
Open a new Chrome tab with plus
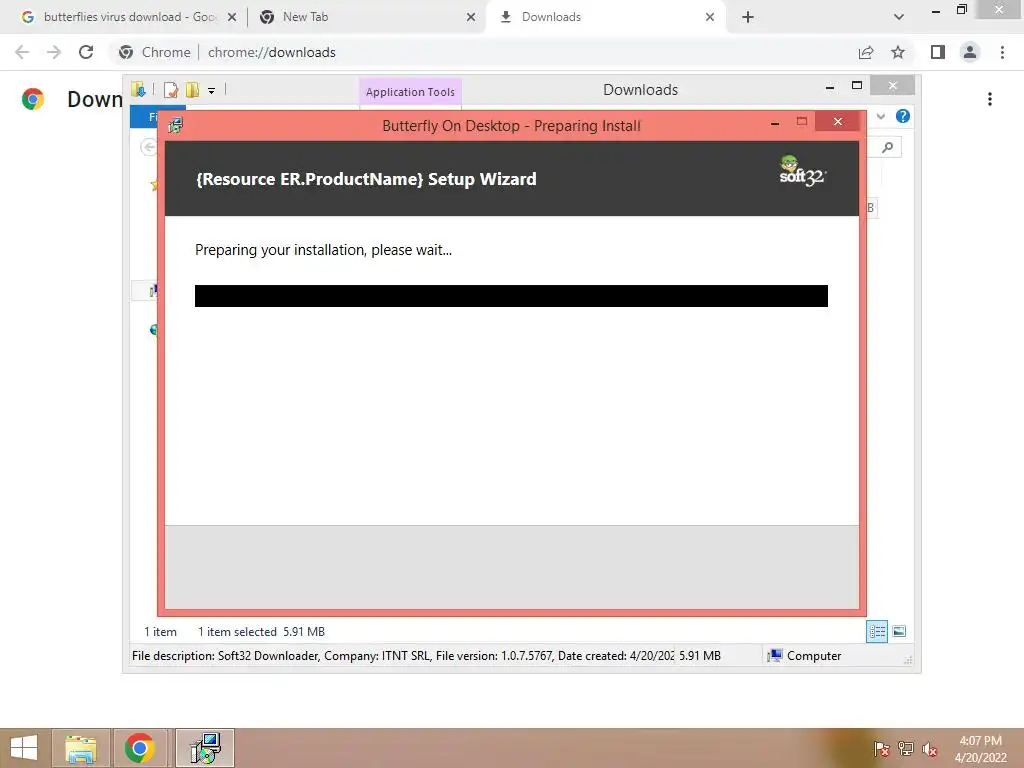[x=748, y=18]
